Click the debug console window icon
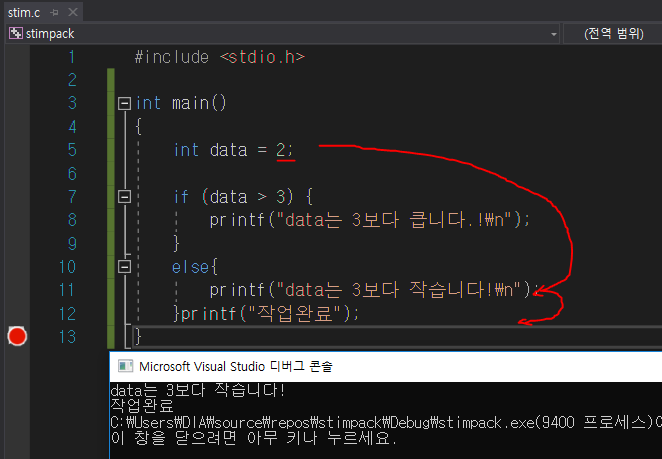 click(125, 366)
